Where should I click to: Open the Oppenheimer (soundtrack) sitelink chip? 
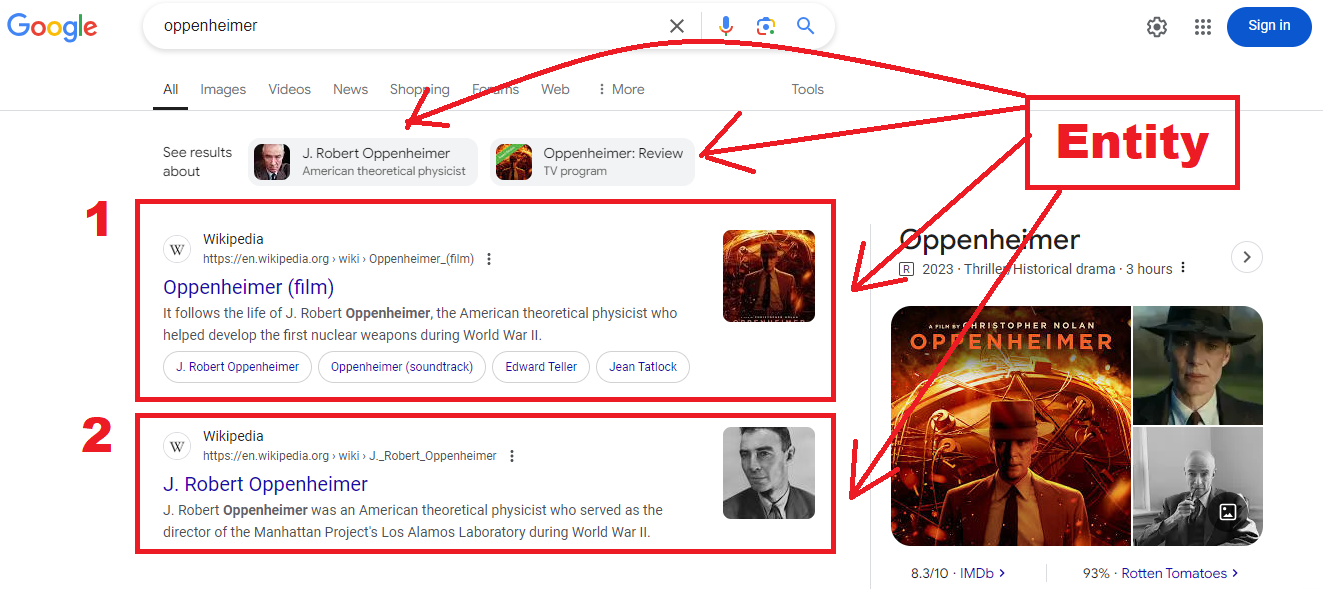click(402, 367)
